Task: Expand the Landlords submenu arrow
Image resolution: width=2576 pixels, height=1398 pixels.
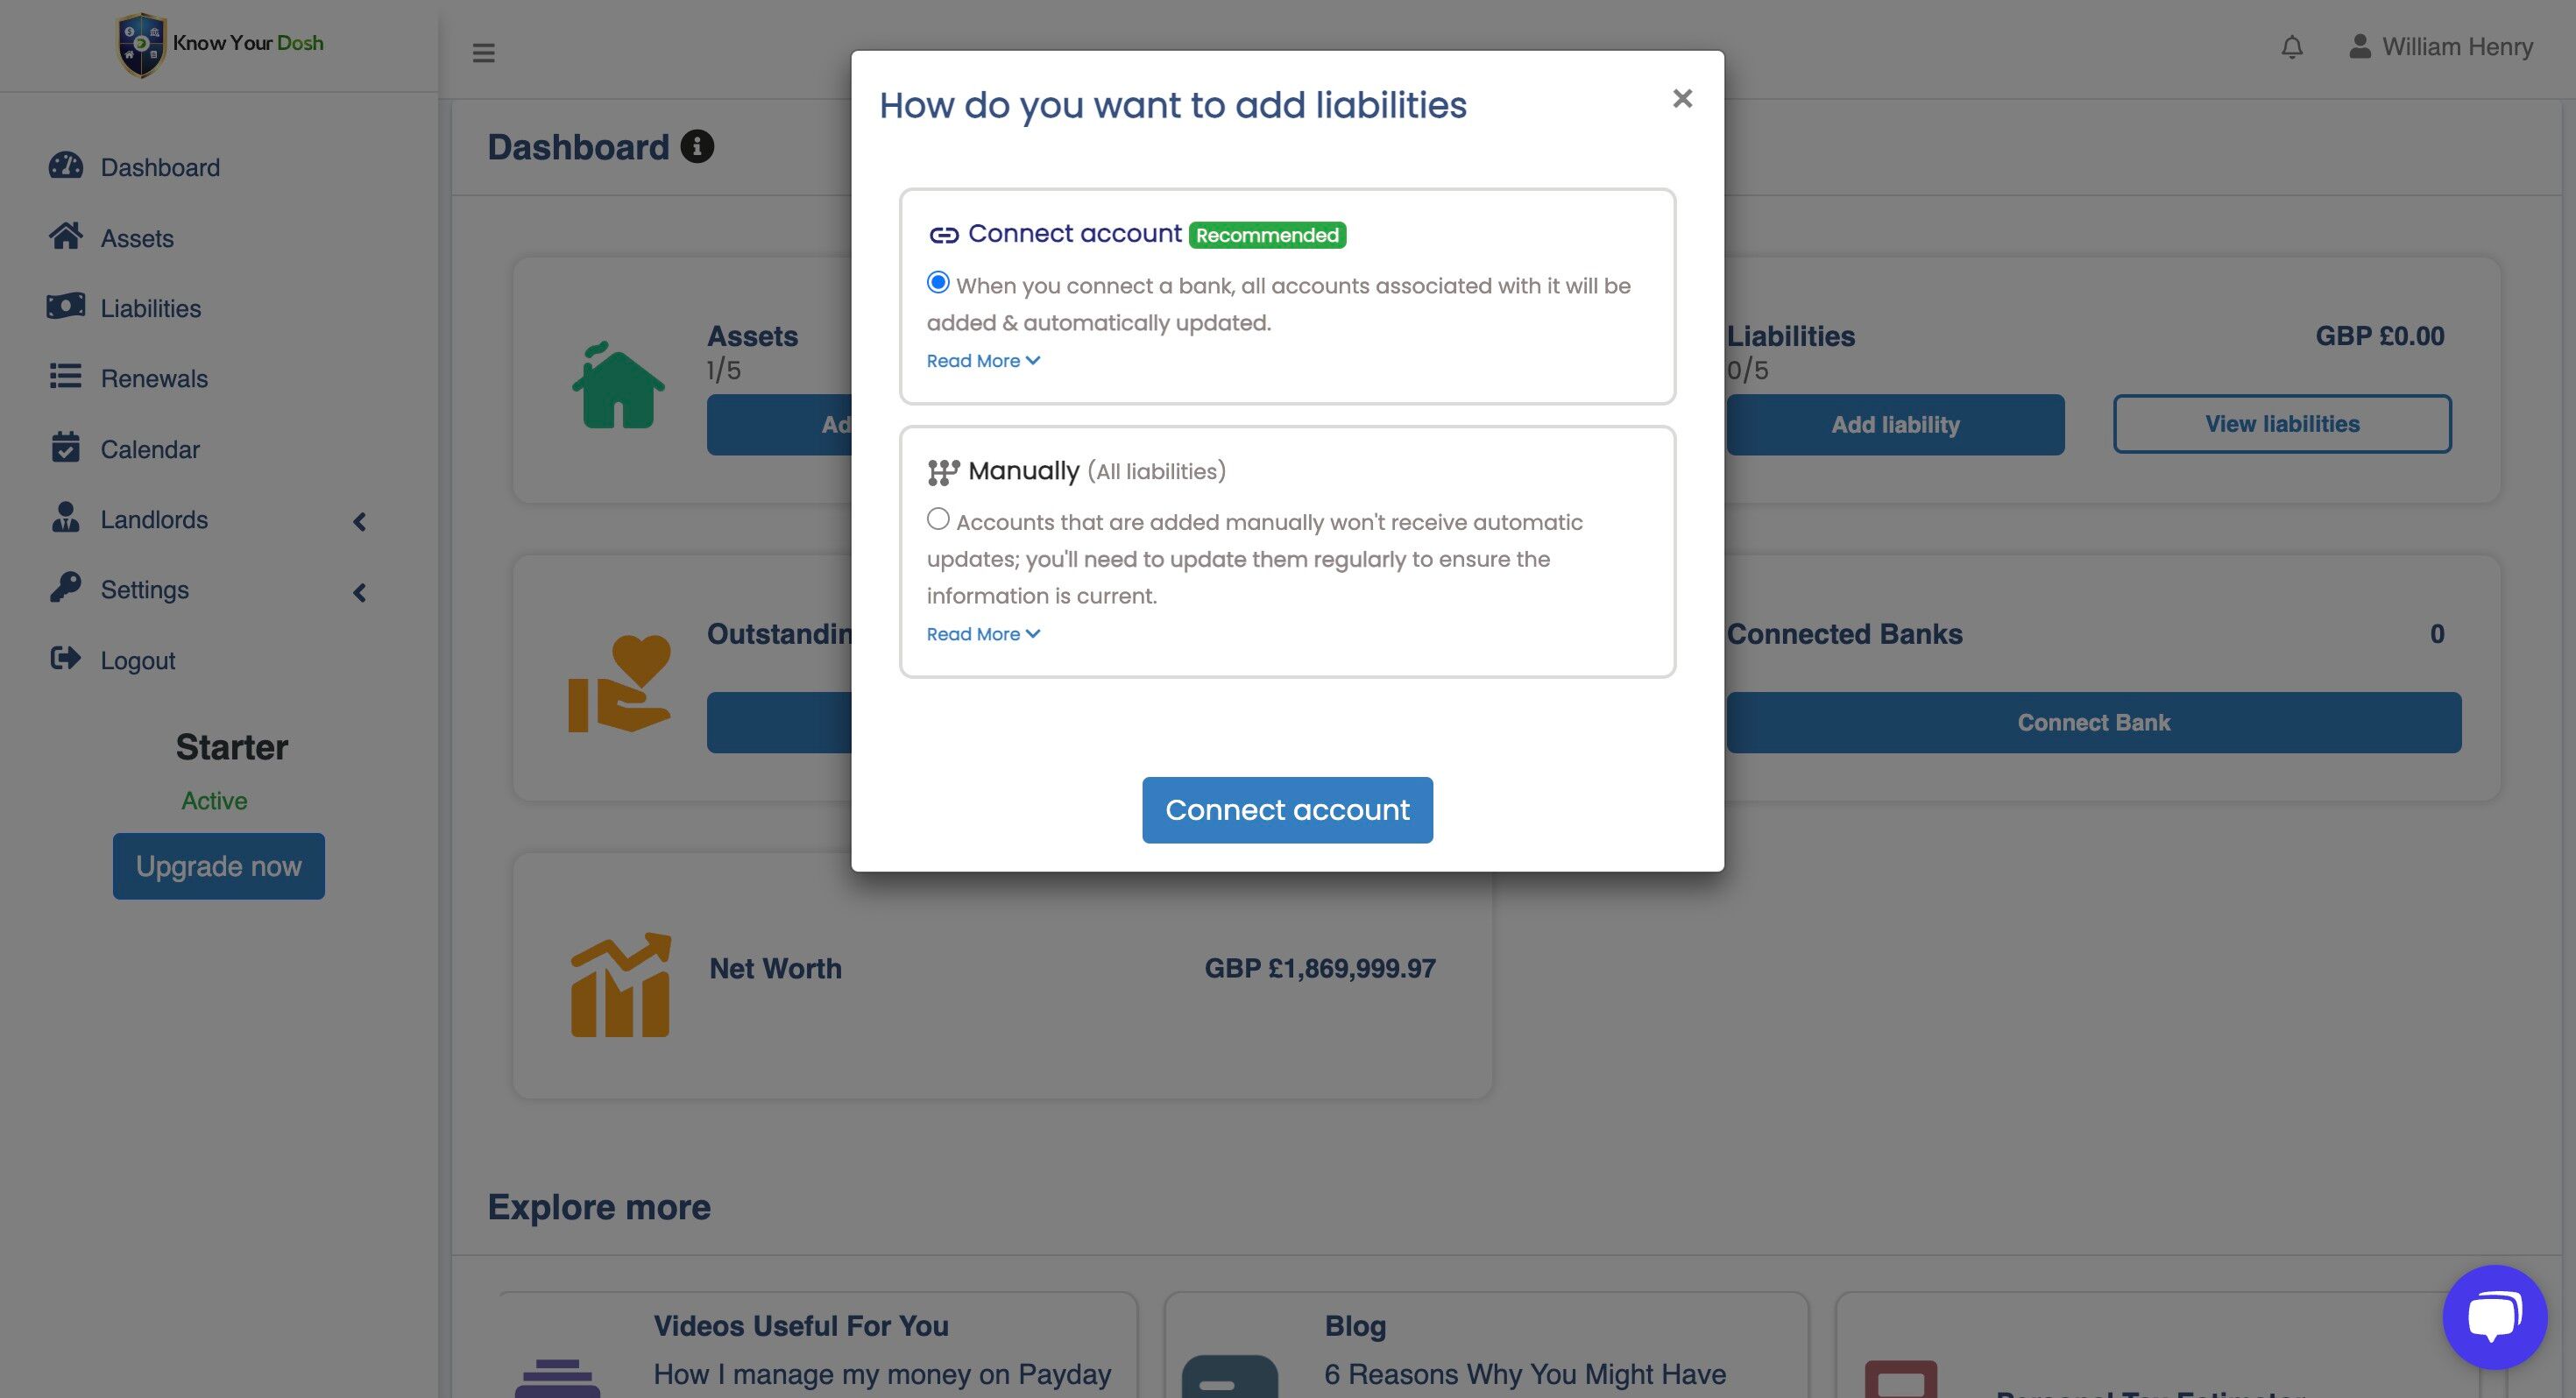Action: (x=360, y=521)
